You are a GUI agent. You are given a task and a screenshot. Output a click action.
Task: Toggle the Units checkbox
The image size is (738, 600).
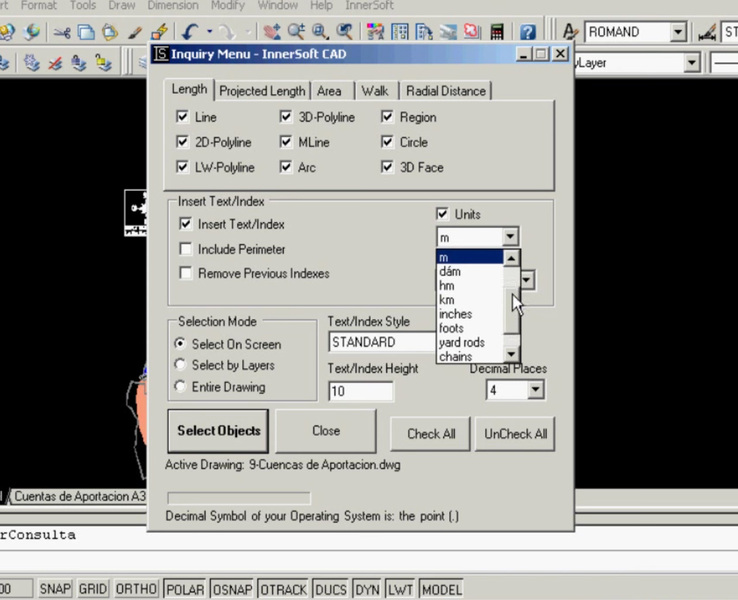pos(442,214)
